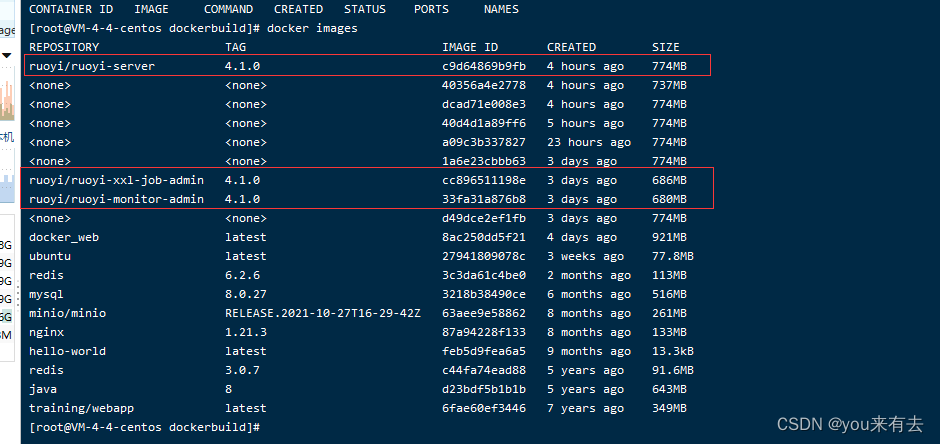Select repository name ruoyi/ruoyi-server
The width and height of the screenshot is (940, 444).
(x=92, y=66)
